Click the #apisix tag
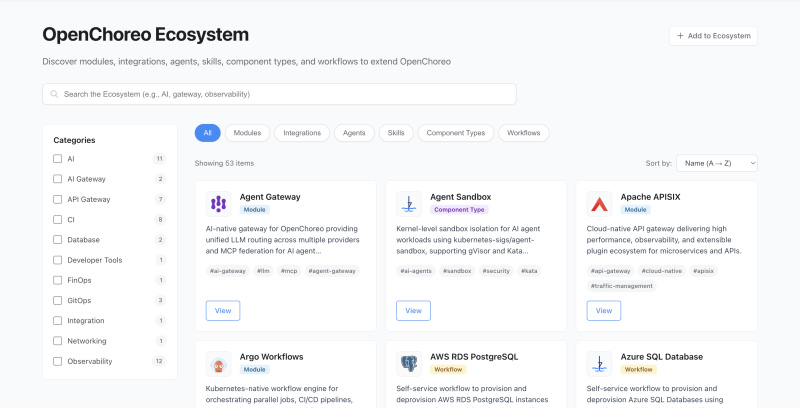The image size is (800, 408). (x=704, y=271)
